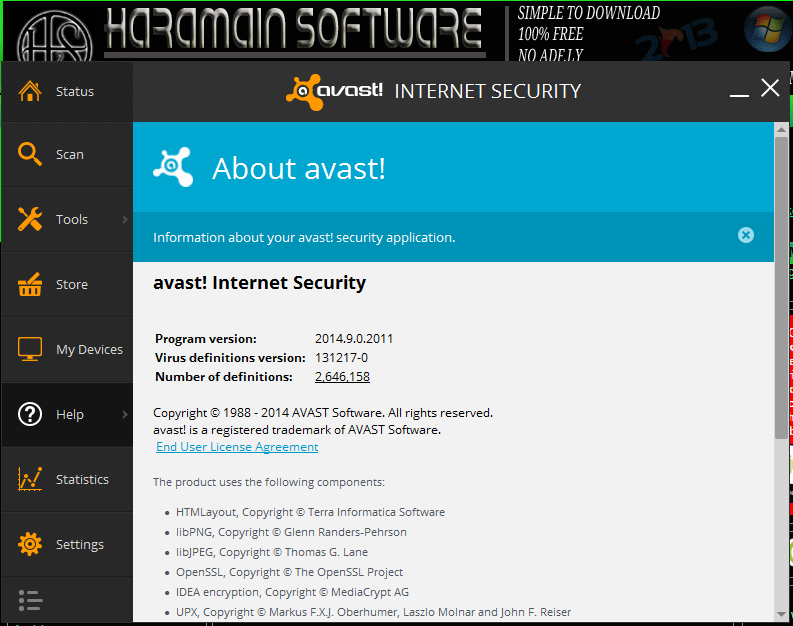
Task: Expand the Help submenu arrow
Action: (x=125, y=414)
